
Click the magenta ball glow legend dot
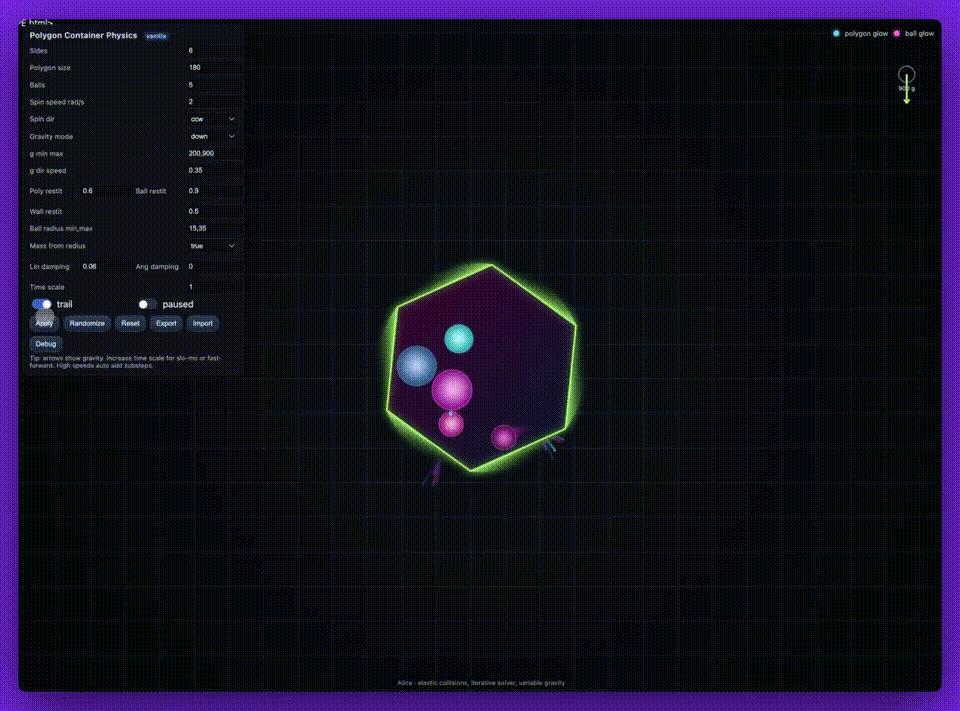click(897, 34)
